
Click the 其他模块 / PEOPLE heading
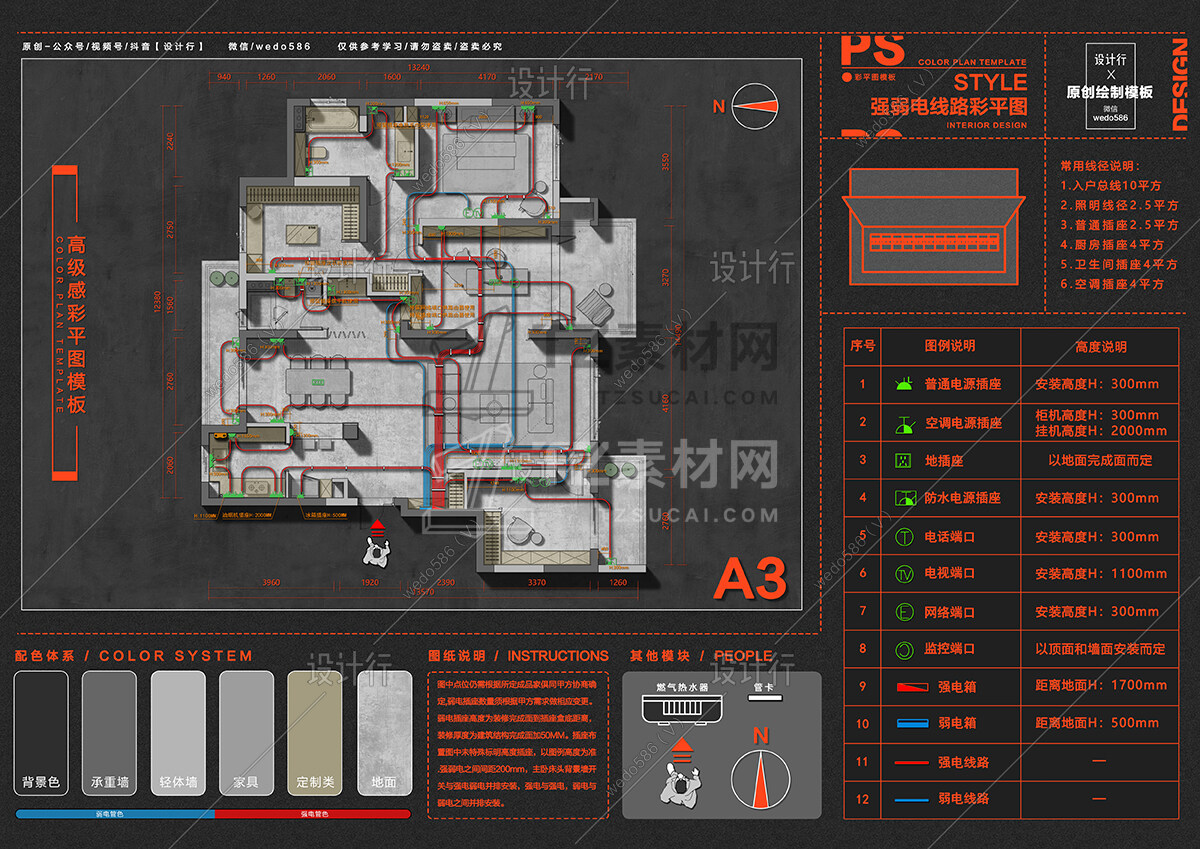click(x=701, y=656)
